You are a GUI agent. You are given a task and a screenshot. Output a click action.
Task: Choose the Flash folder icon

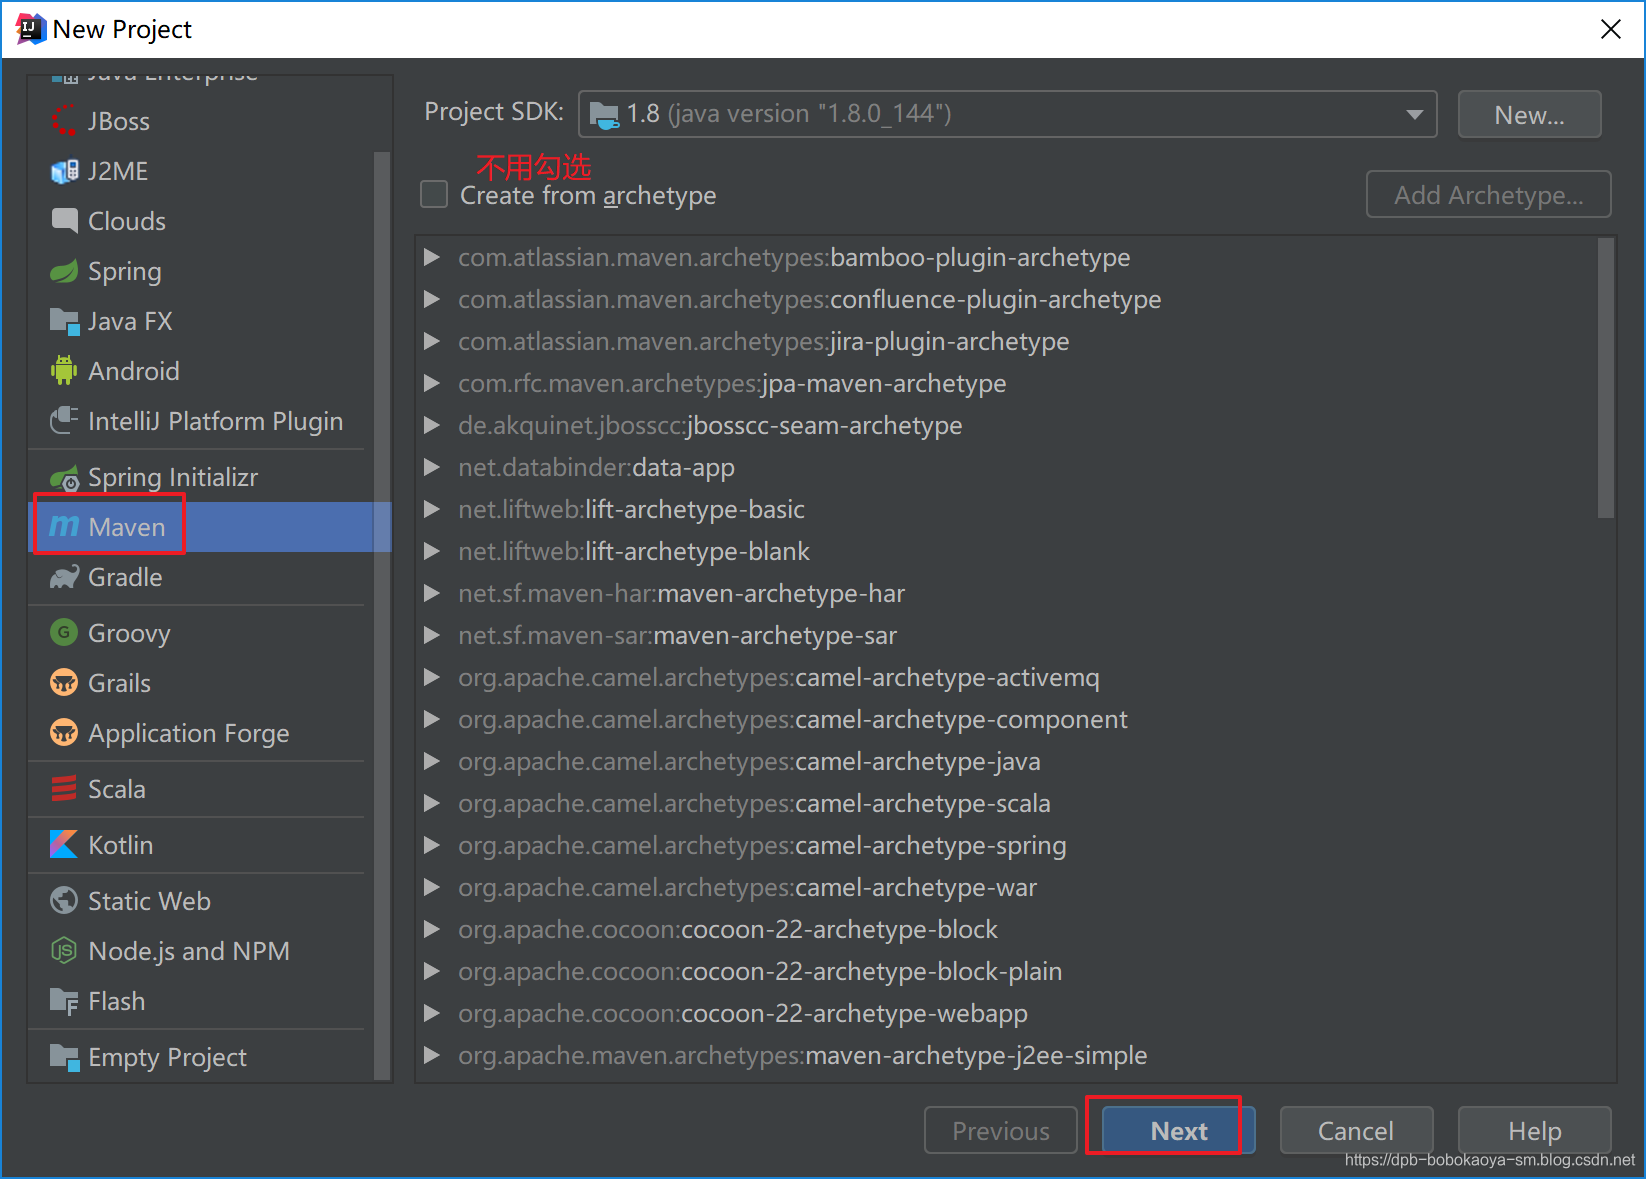(64, 1001)
